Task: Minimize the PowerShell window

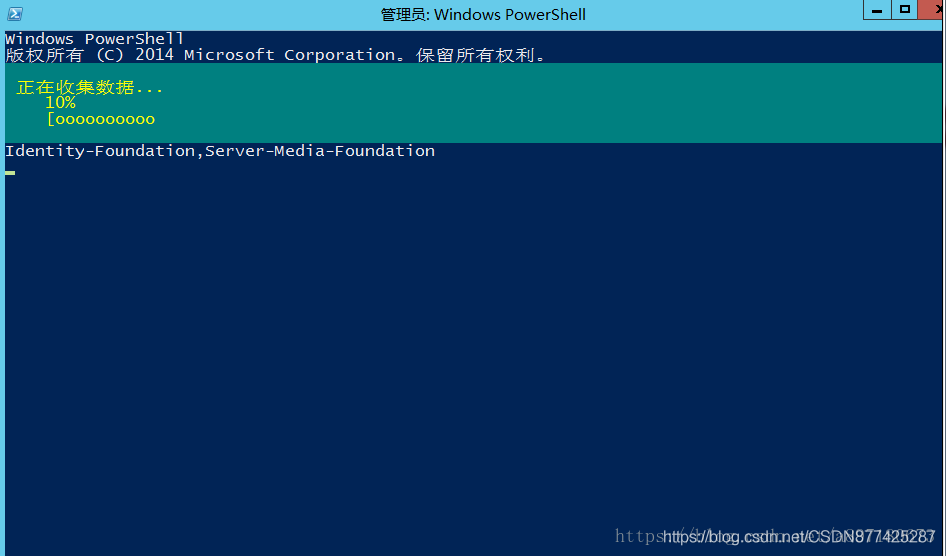Action: pos(877,10)
